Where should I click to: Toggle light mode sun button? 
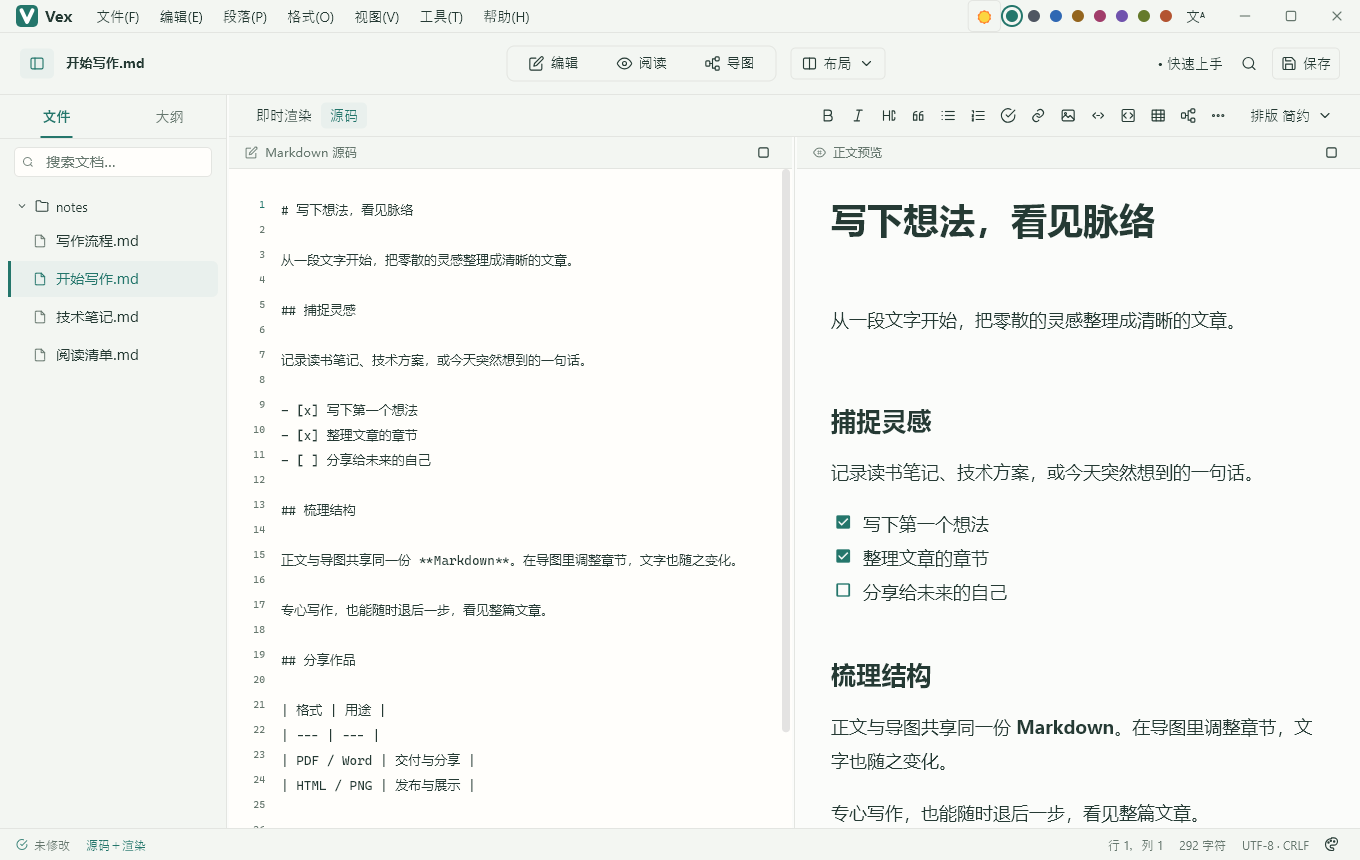984,16
